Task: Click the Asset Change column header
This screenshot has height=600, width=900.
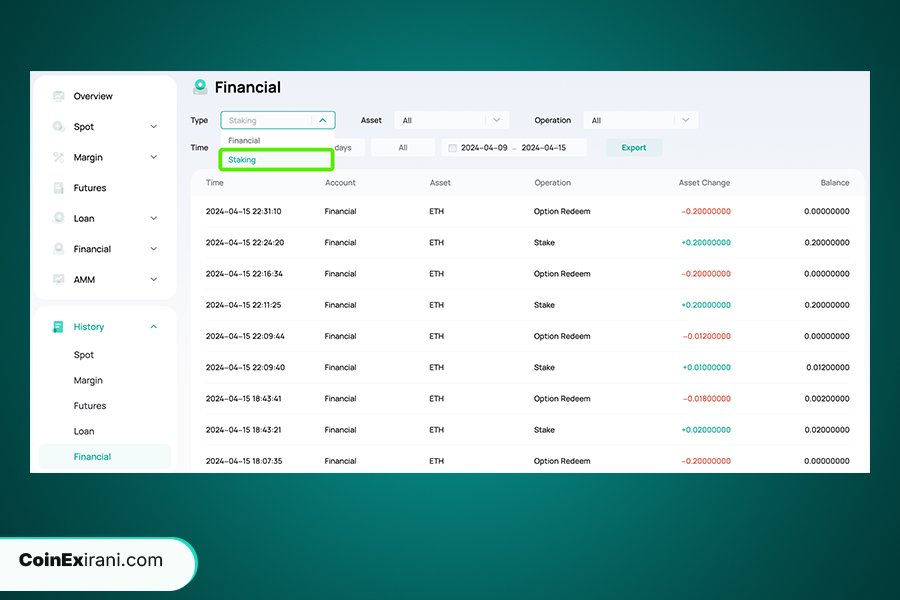Action: click(x=704, y=183)
